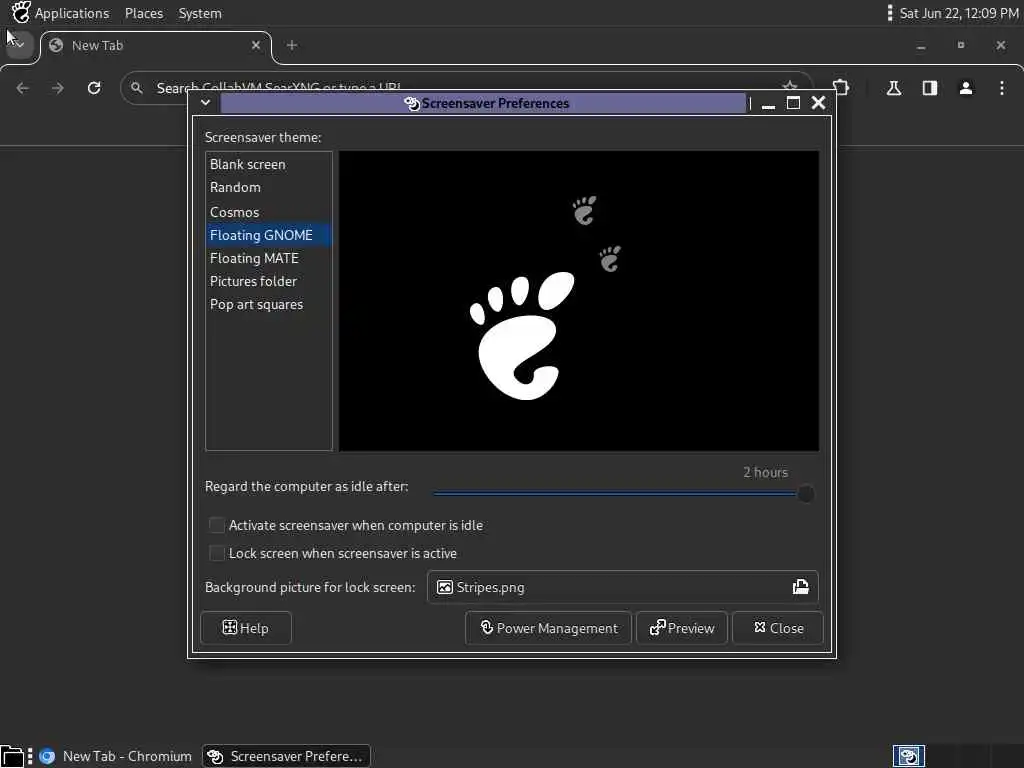The image size is (1024, 768).
Task: Open Chromium tab search dropdown
Action: [19, 44]
